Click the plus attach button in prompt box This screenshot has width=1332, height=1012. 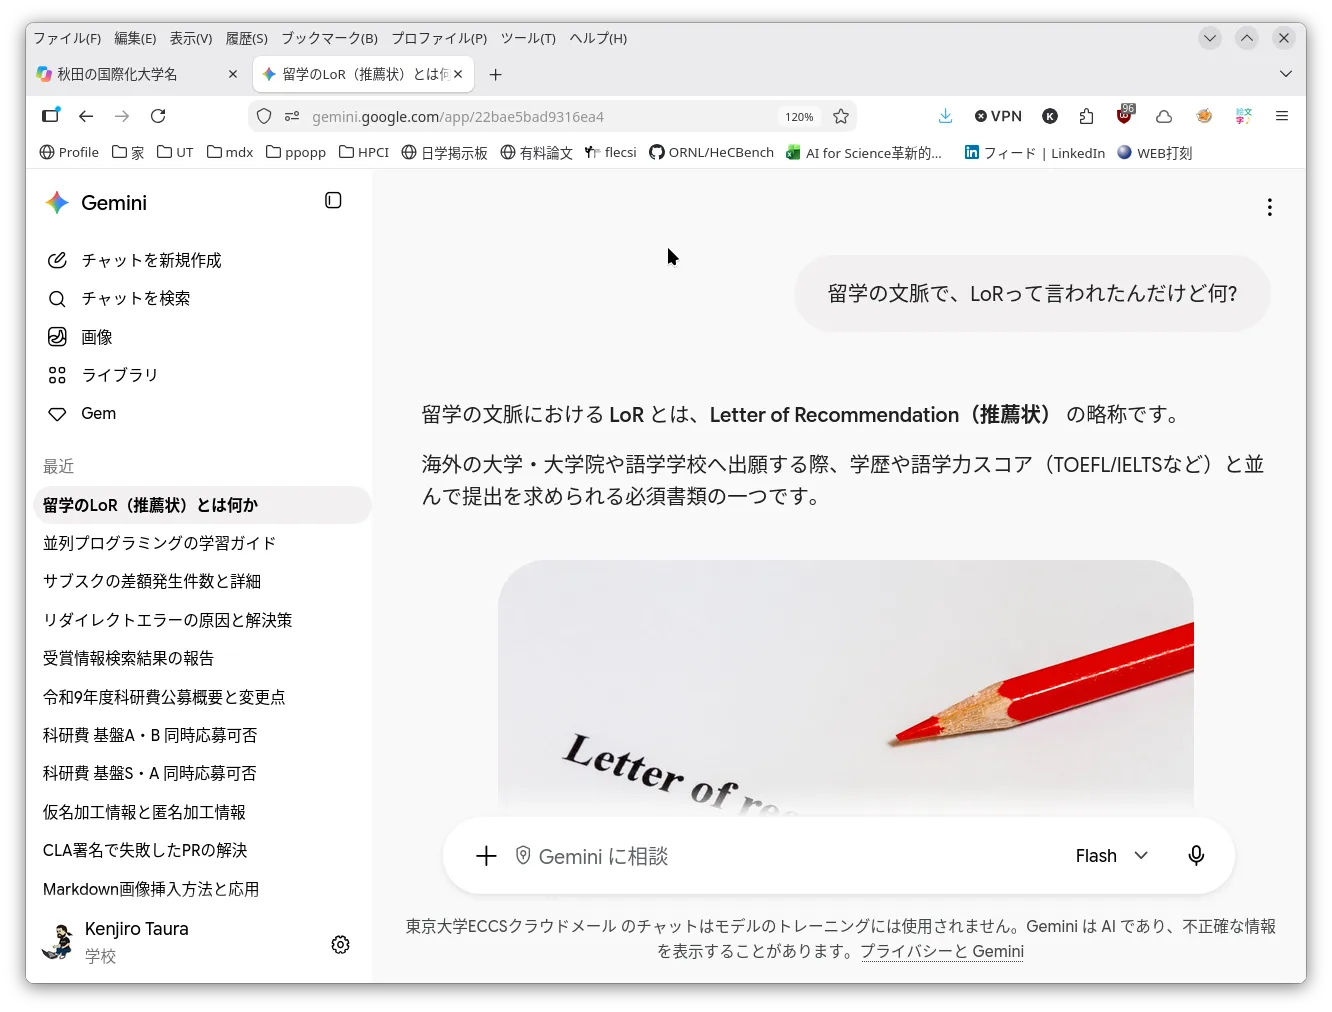click(486, 856)
